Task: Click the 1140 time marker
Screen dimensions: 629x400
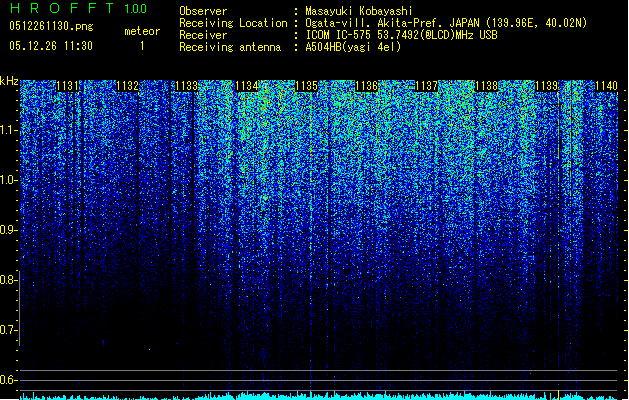Action: point(607,86)
